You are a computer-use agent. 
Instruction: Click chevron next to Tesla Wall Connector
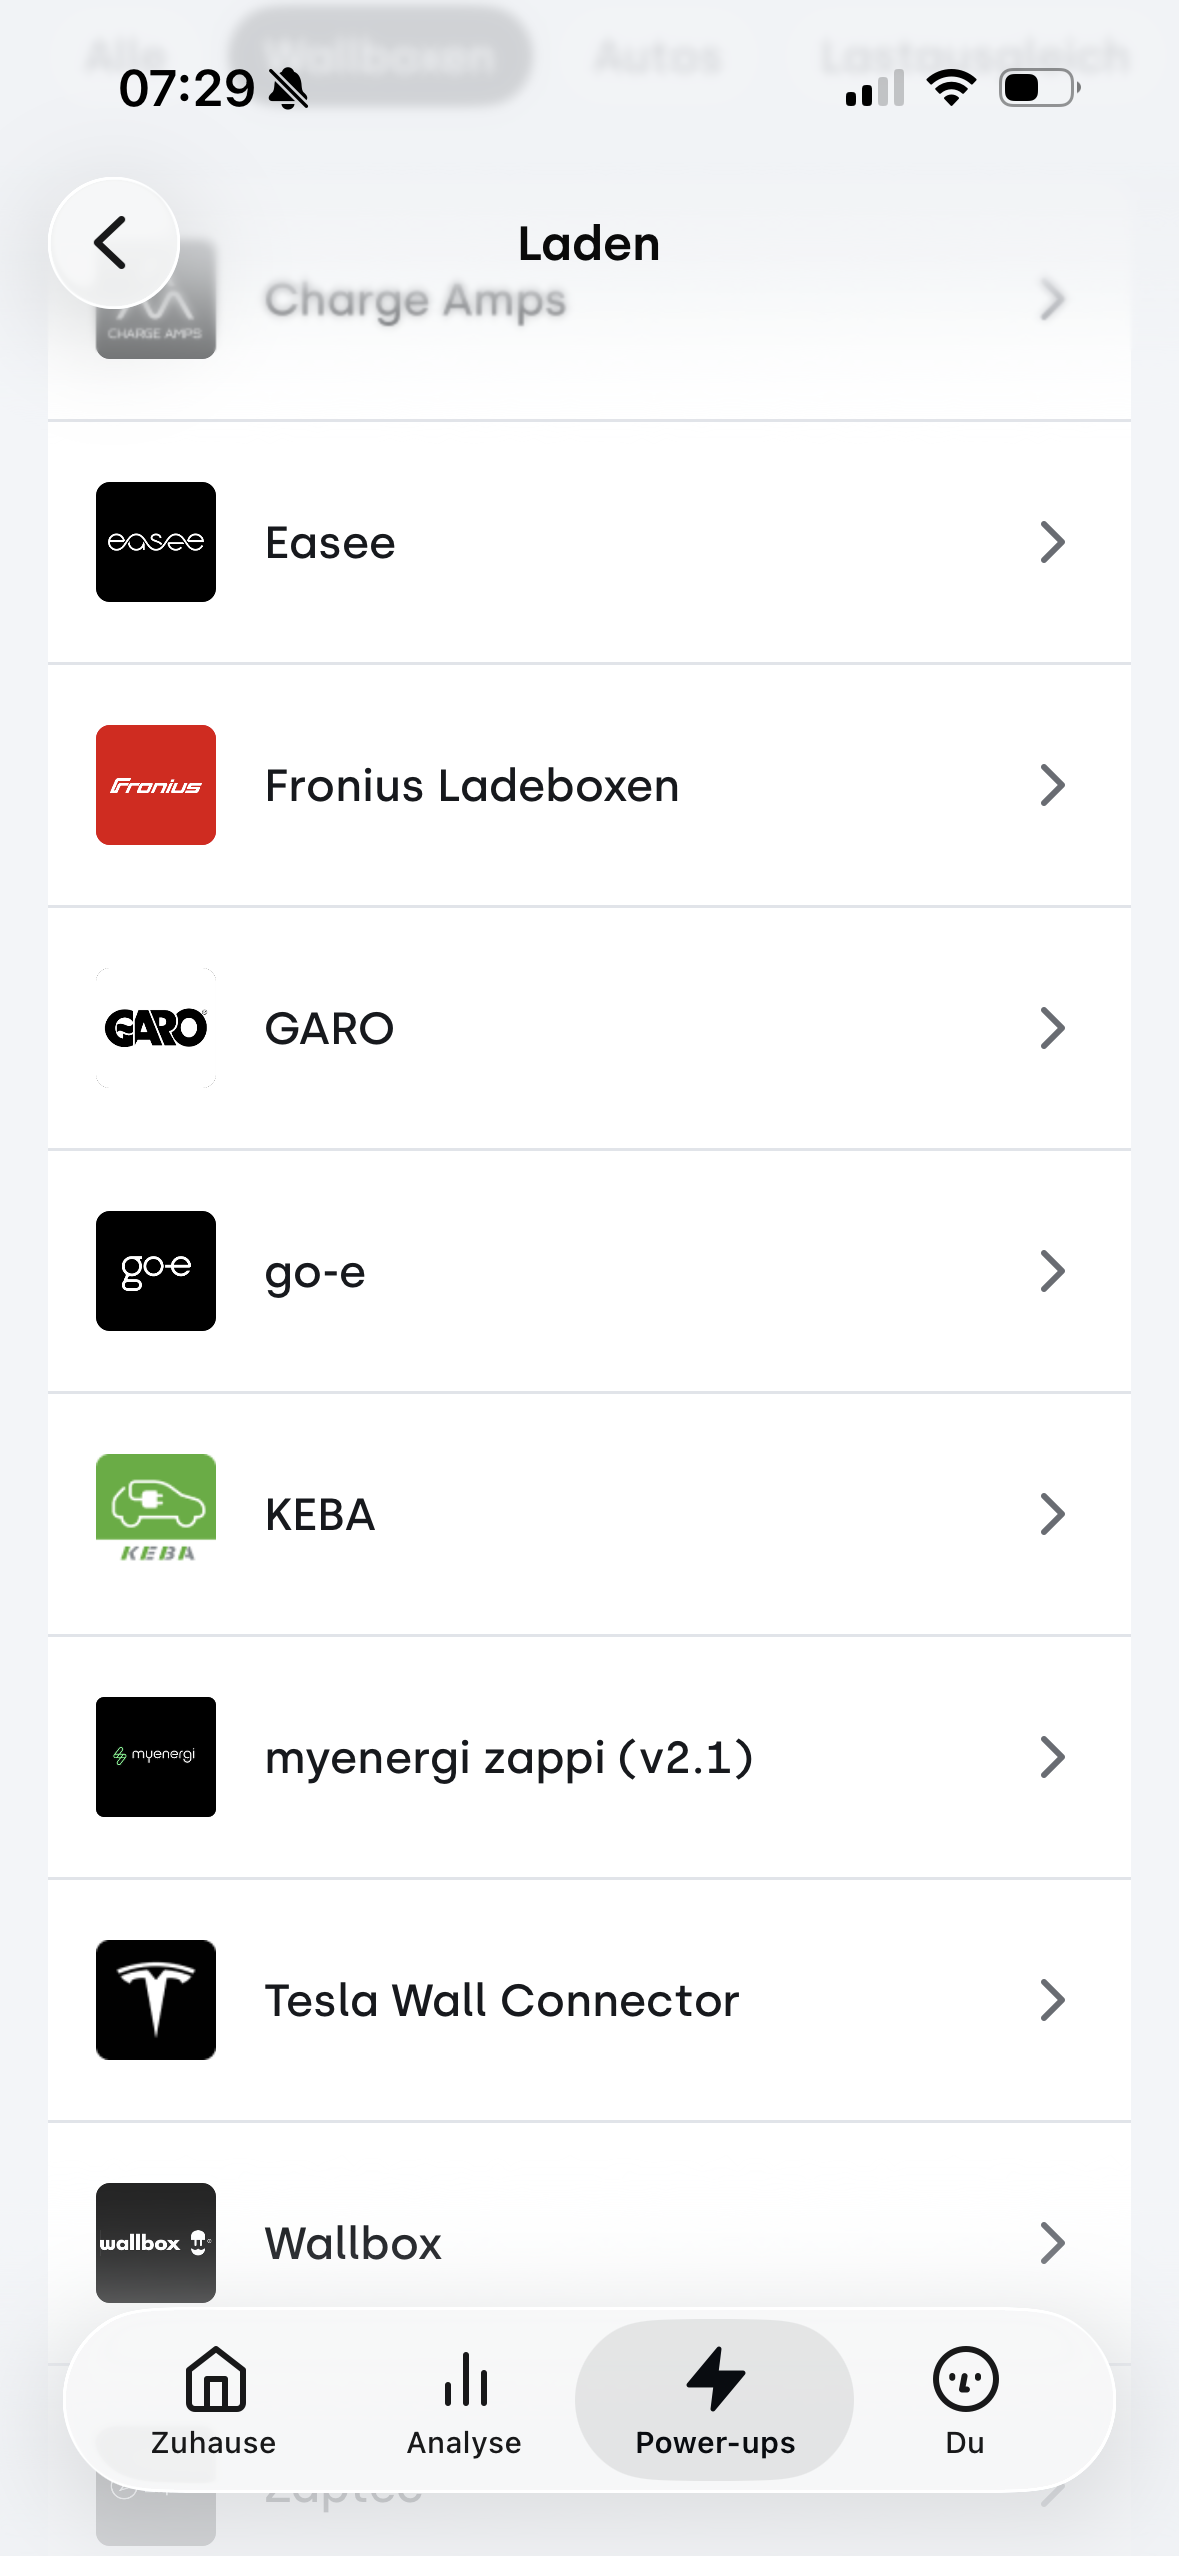[1052, 2000]
